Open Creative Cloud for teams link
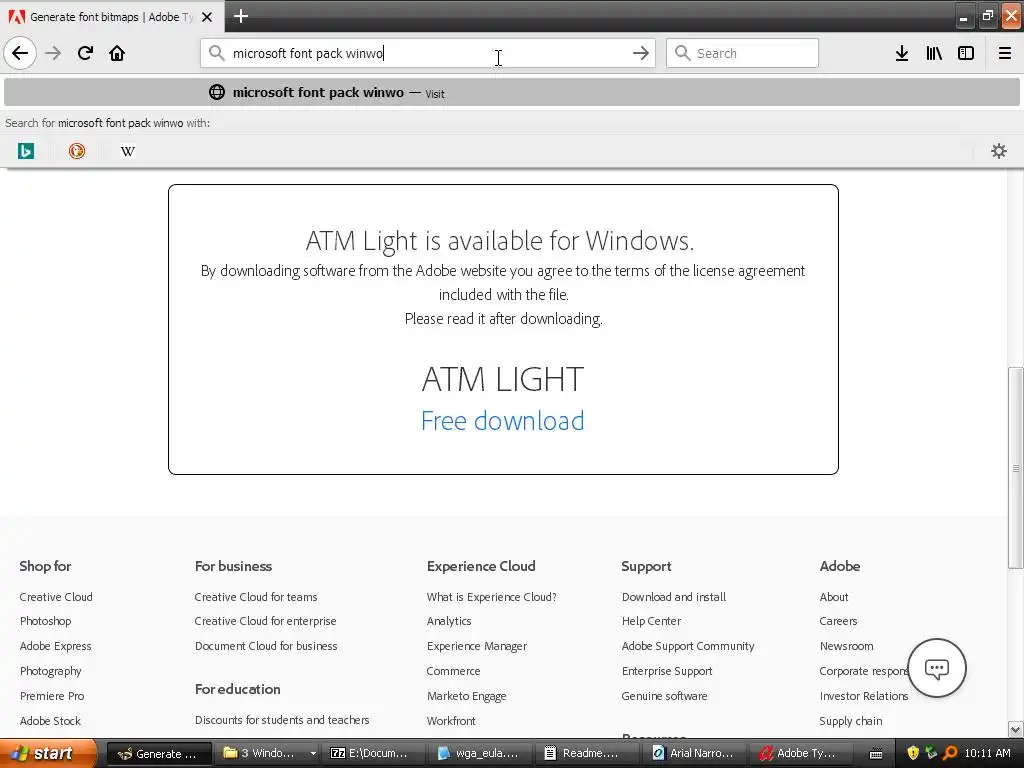The image size is (1024, 768). 256,597
